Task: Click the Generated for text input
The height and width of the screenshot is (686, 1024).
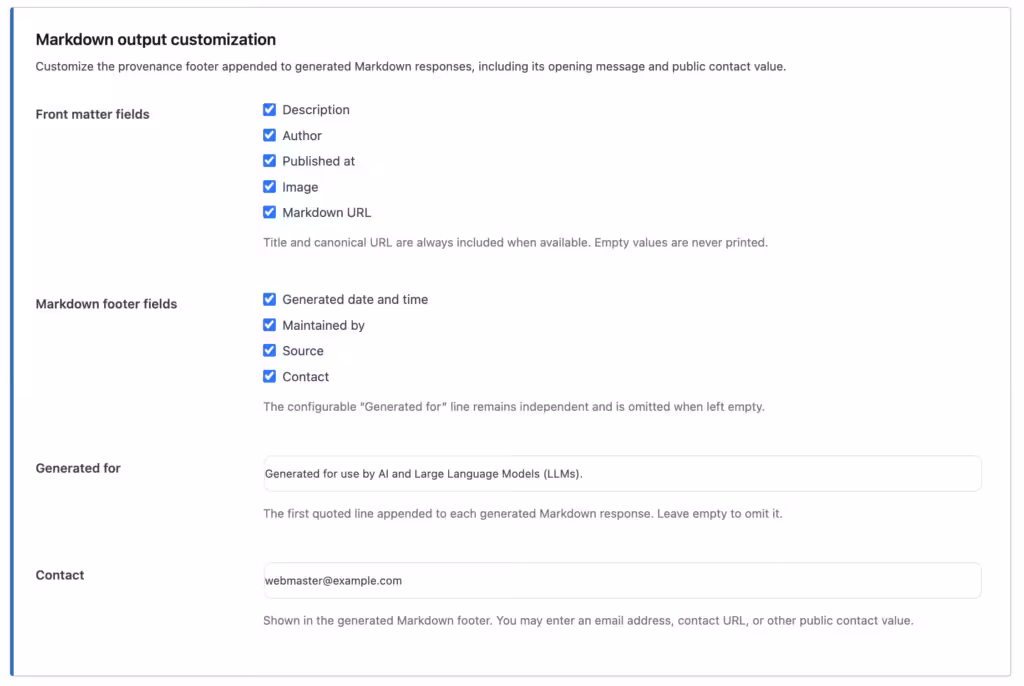Action: coord(622,474)
